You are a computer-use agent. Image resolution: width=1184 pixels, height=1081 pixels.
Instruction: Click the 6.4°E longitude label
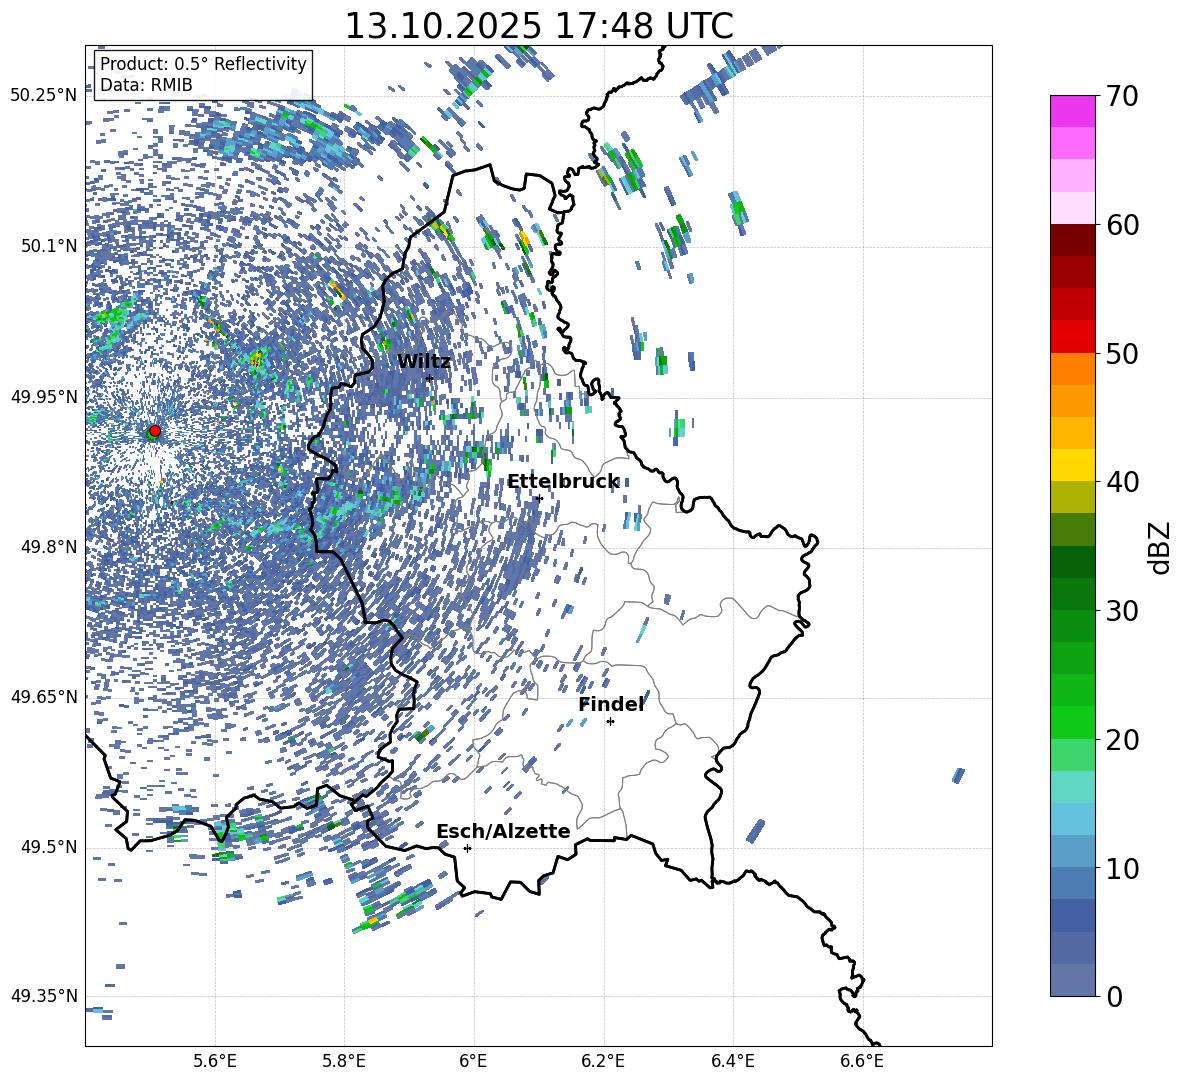[x=732, y=1061]
